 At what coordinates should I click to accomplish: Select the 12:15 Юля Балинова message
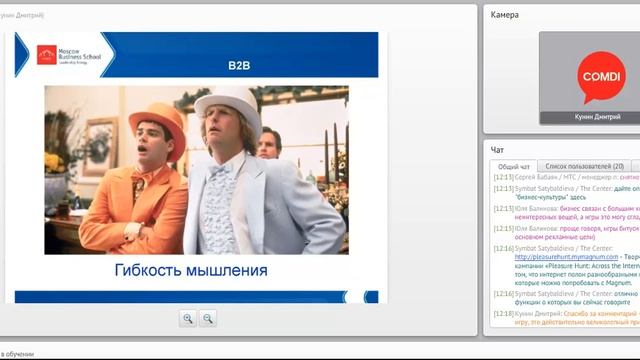pos(567,233)
